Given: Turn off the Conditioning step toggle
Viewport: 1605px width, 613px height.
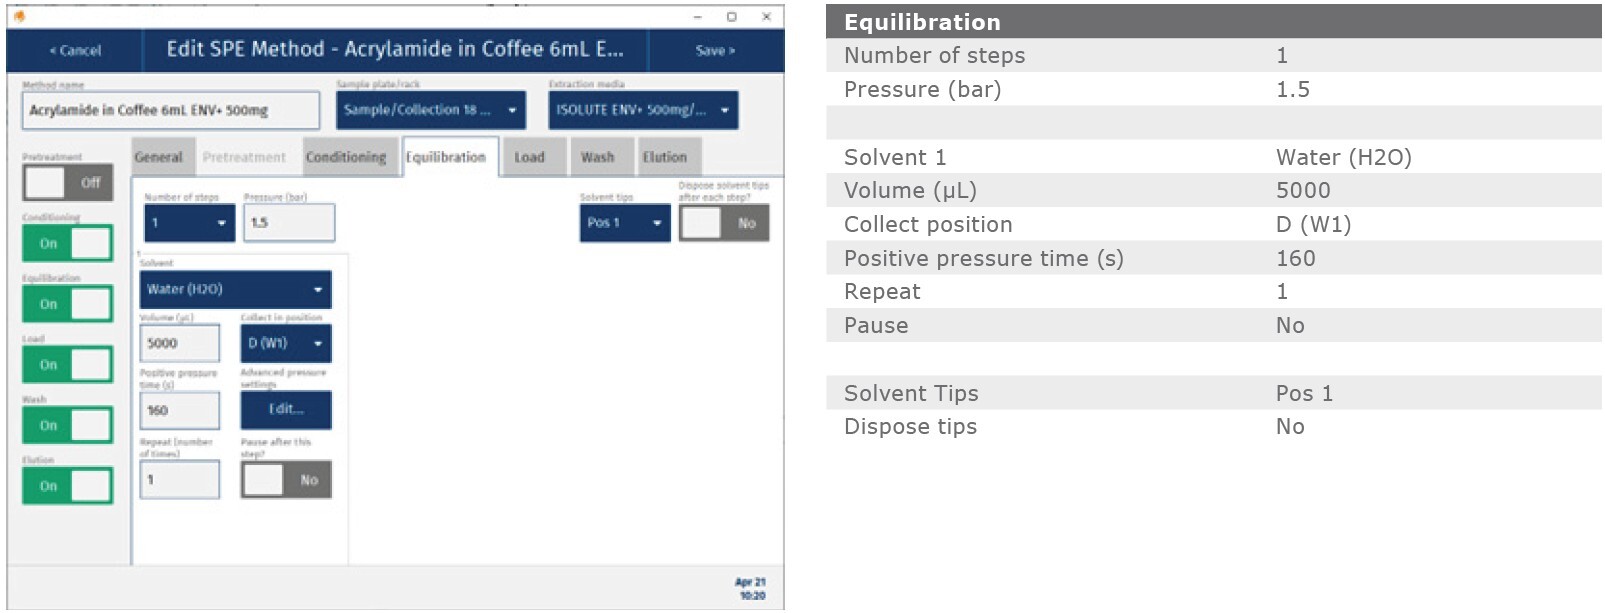Looking at the screenshot, I should coord(67,244).
